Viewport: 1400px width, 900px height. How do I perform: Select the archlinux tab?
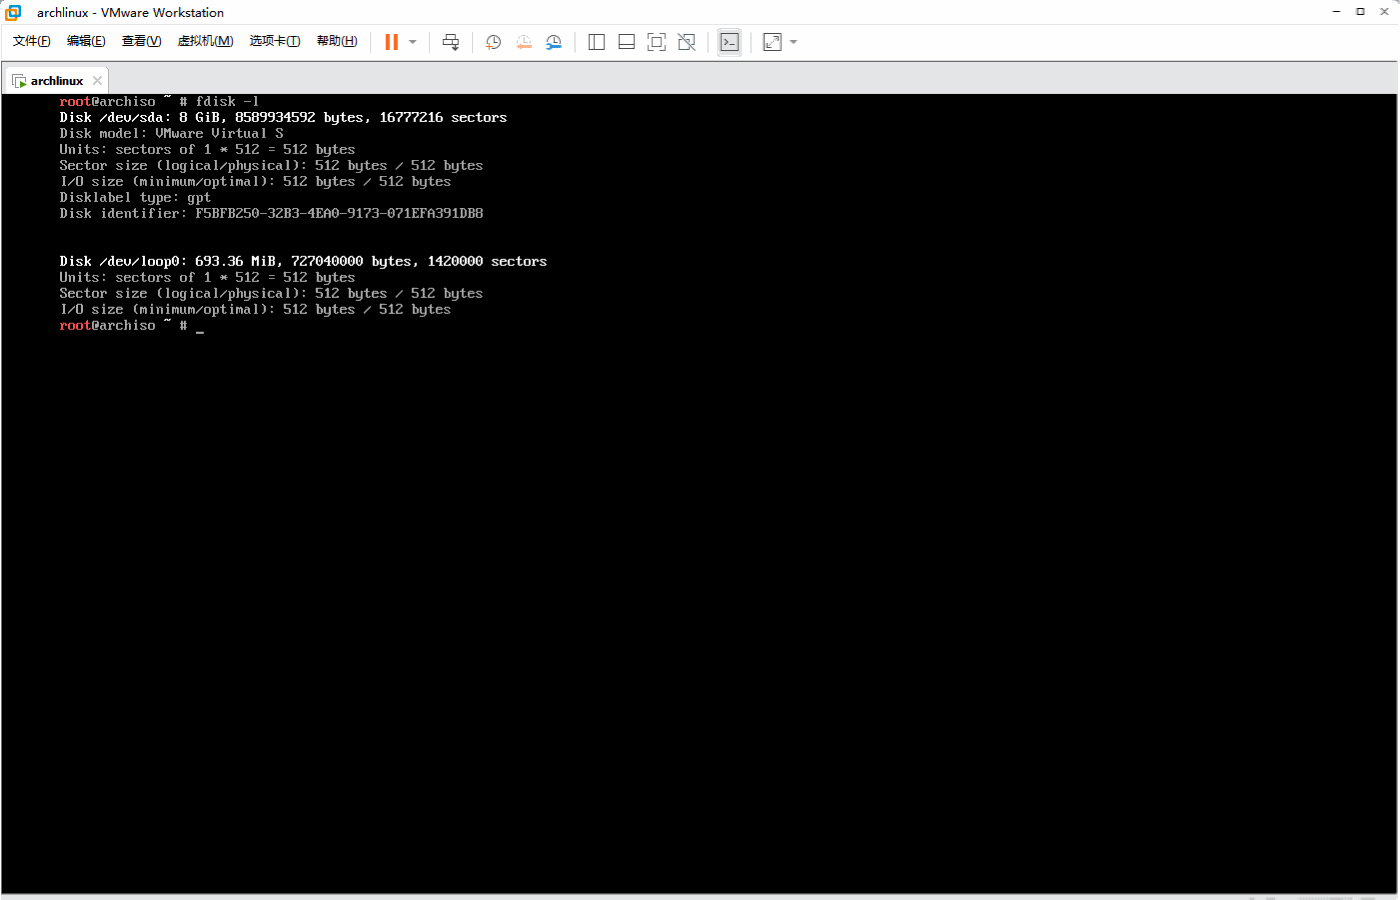(x=55, y=79)
